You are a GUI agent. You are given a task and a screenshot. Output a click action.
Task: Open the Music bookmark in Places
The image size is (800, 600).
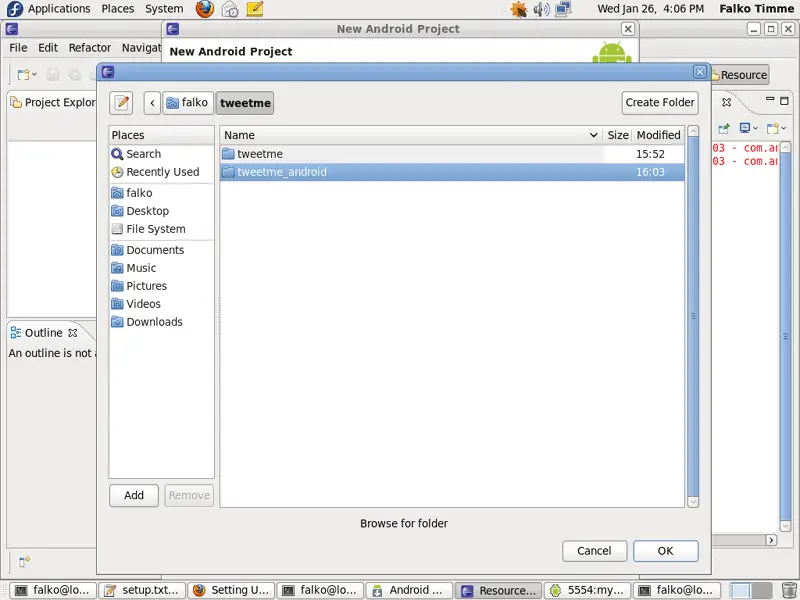point(162,268)
